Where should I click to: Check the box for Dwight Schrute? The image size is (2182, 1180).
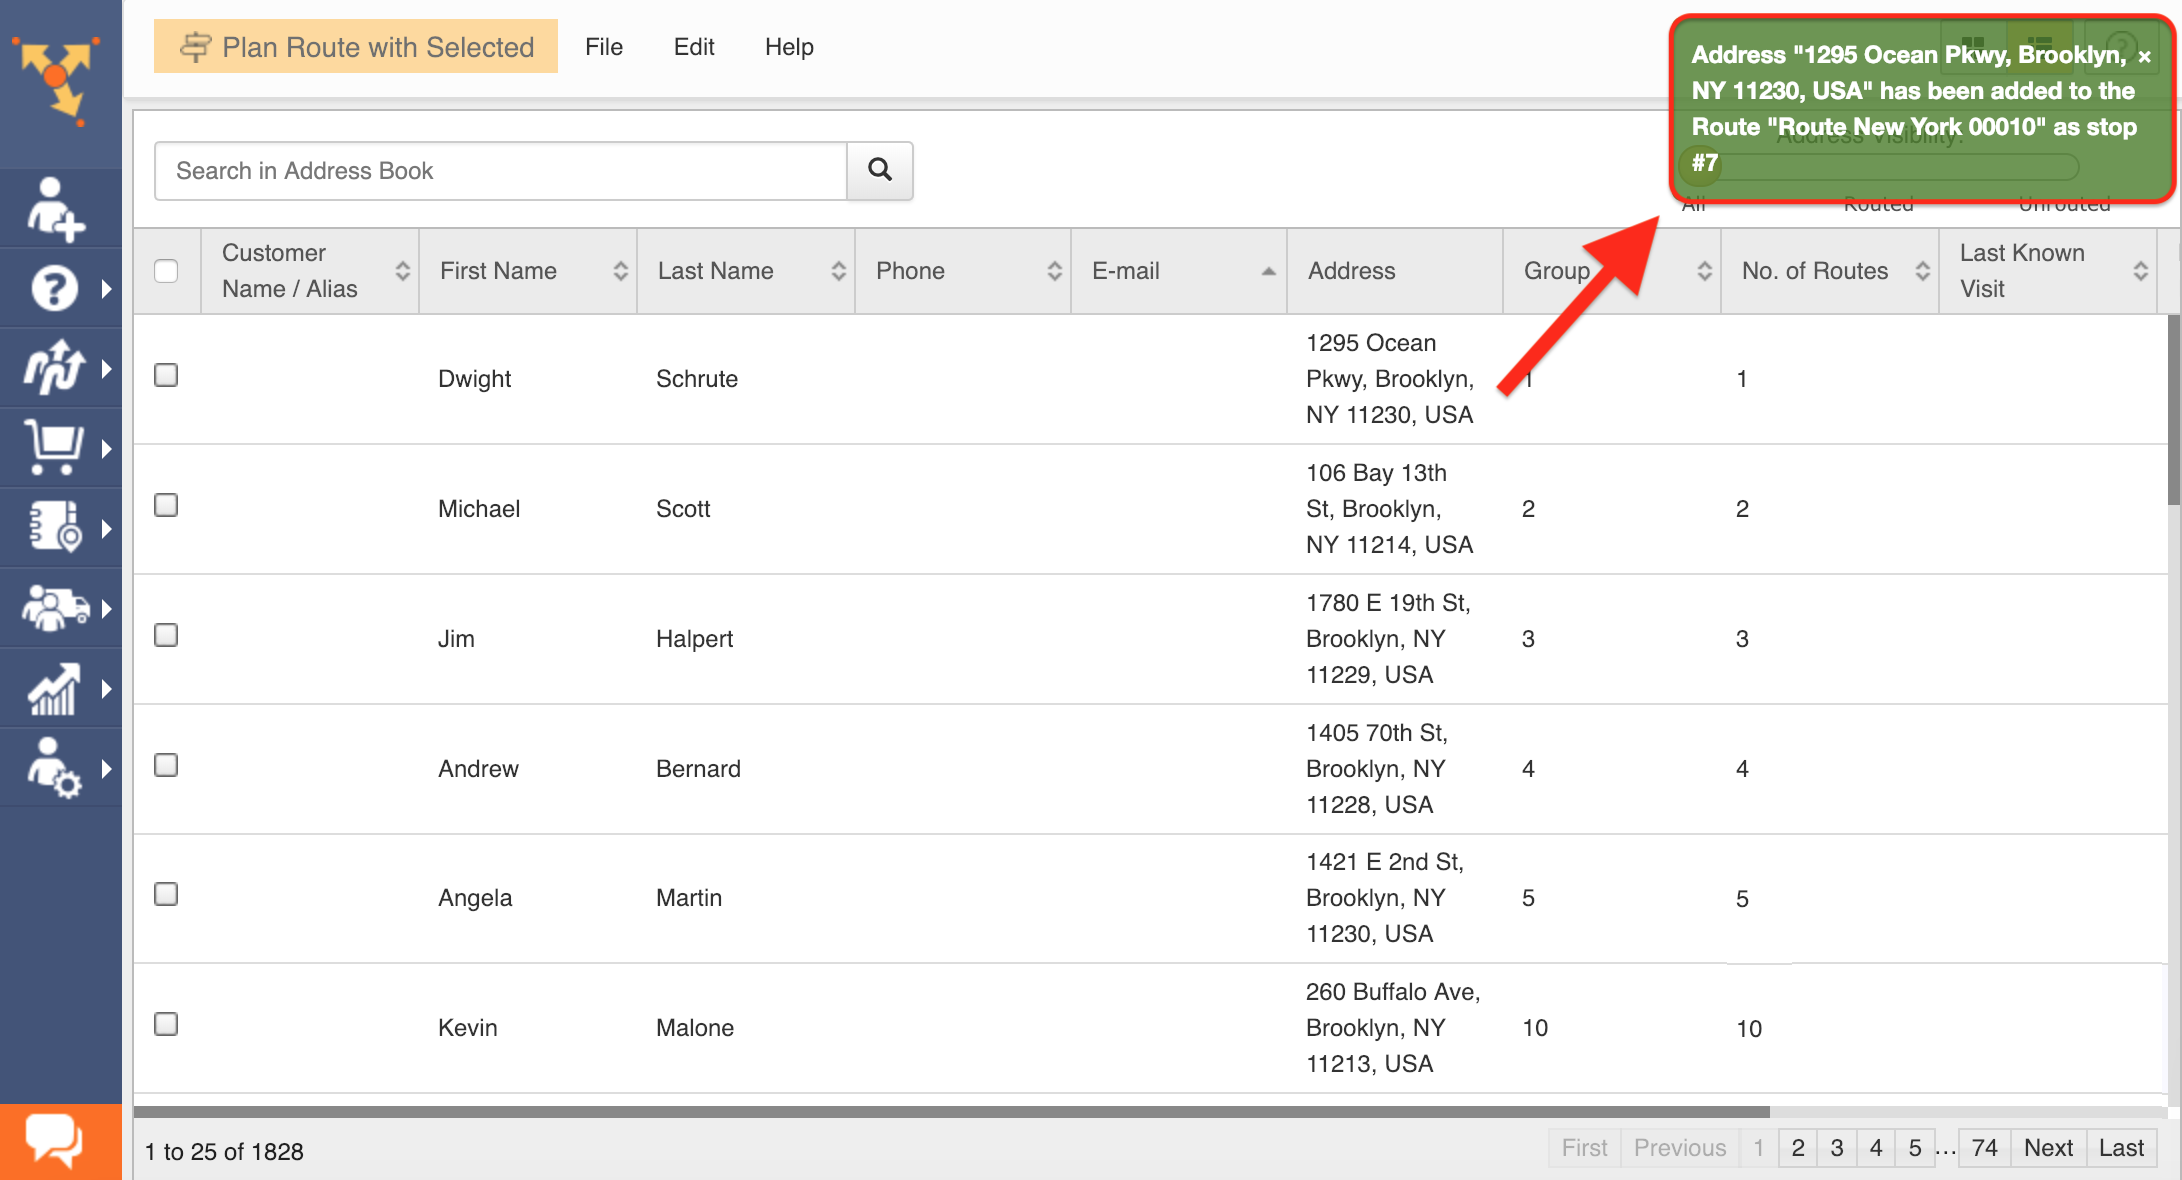pos(166,375)
